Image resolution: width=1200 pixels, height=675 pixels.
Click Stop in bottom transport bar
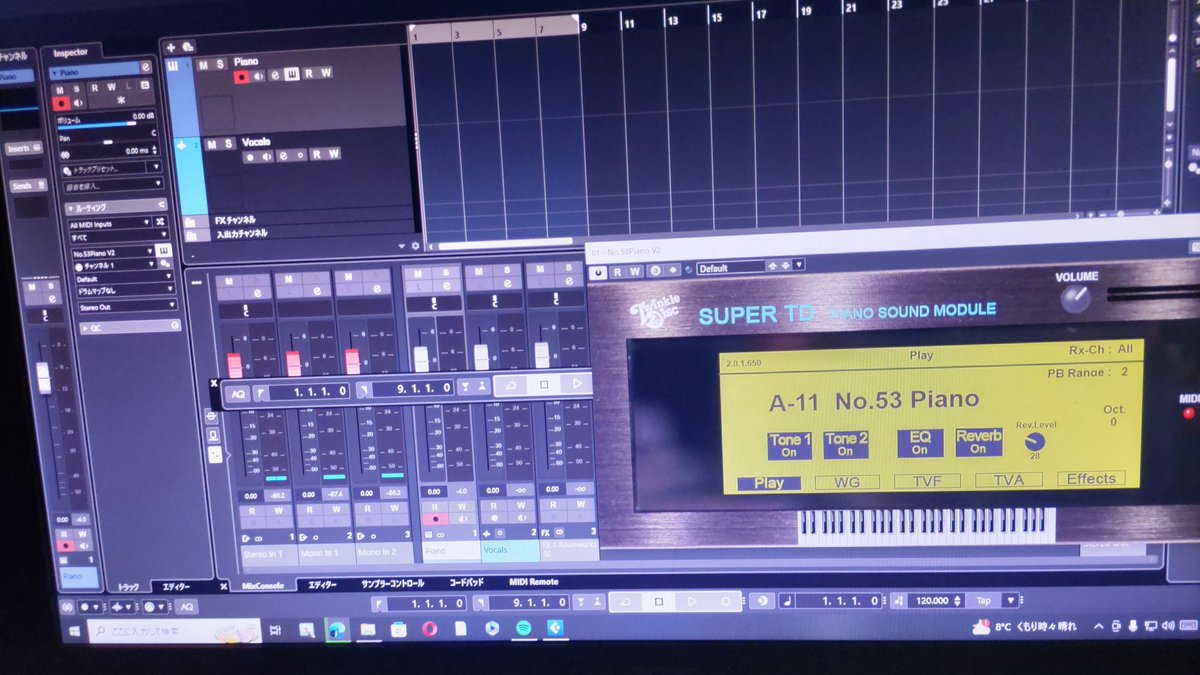(658, 602)
